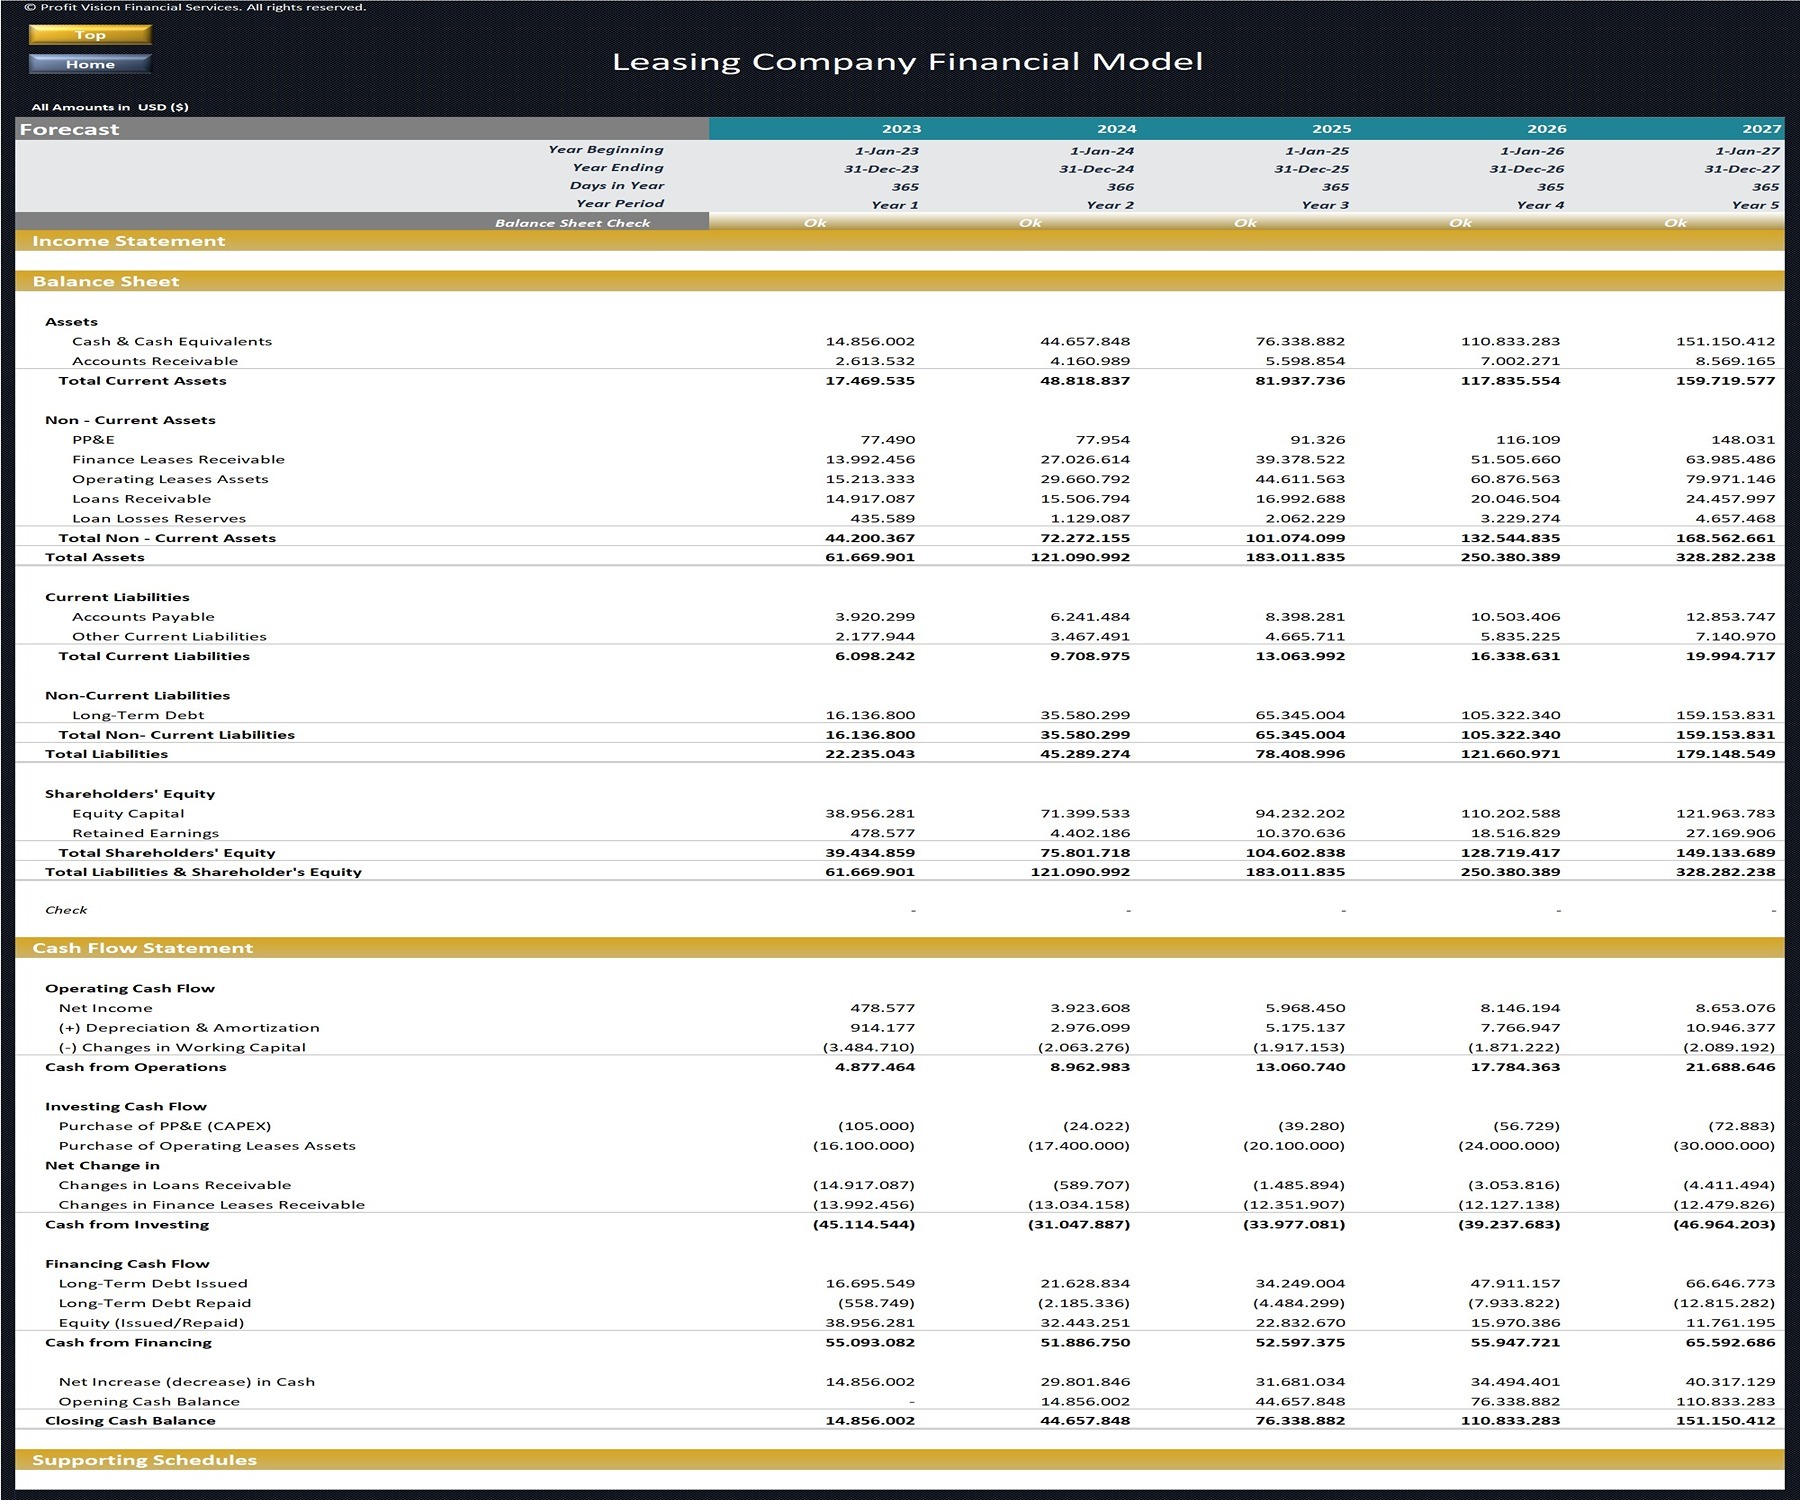Collapse the Balance Sheet section
This screenshot has height=1500, width=1800.
(110, 281)
